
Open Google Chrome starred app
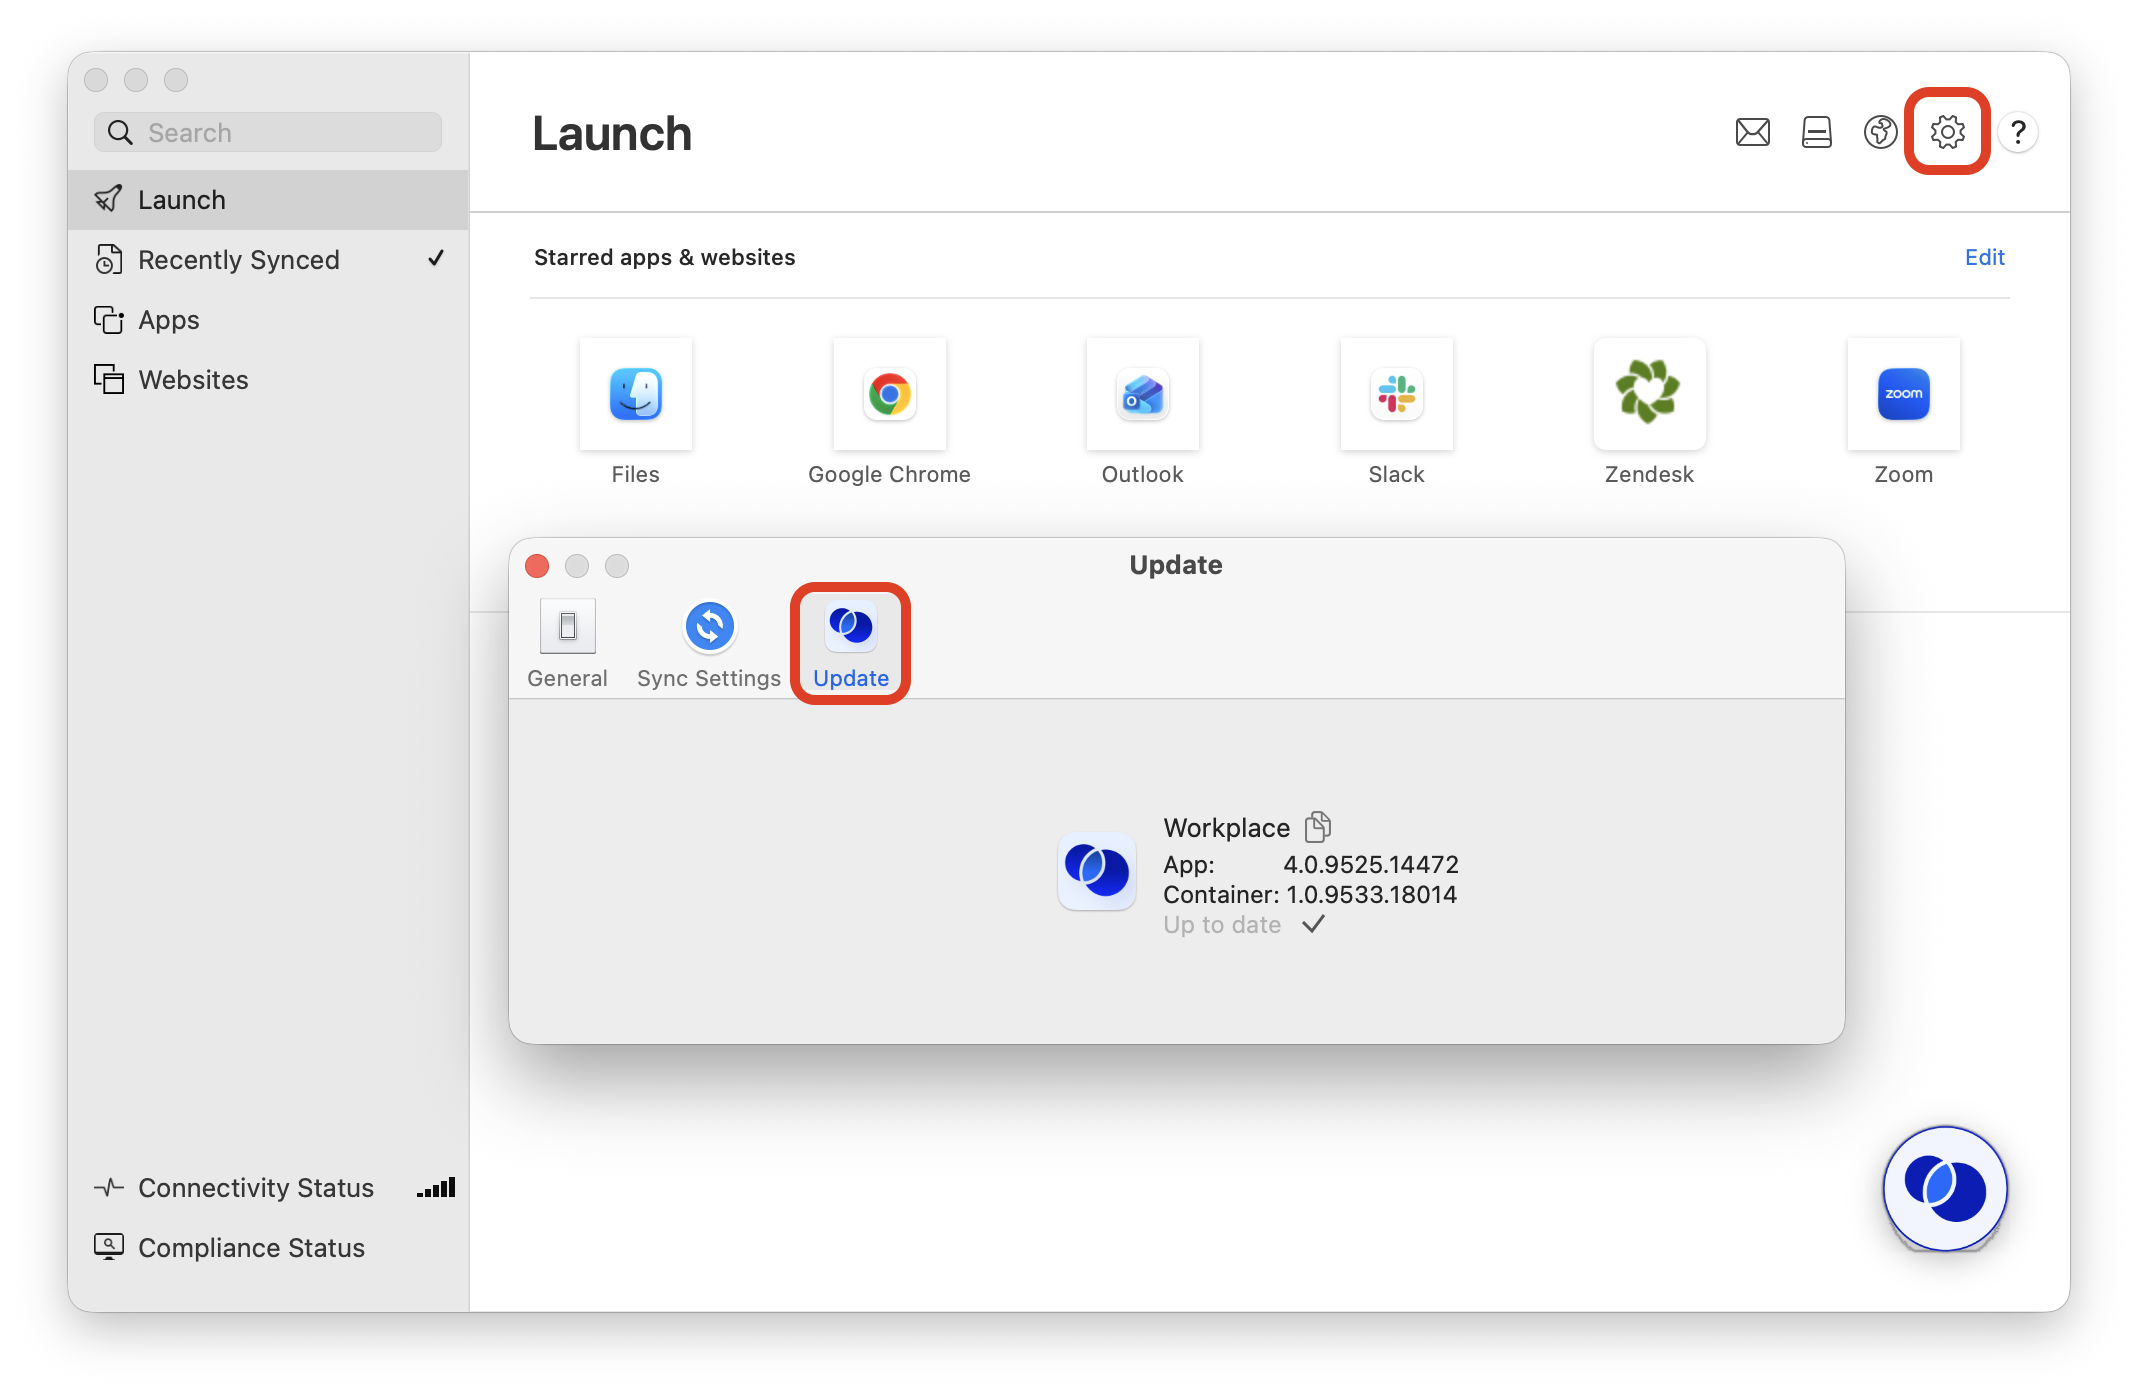[x=889, y=395]
